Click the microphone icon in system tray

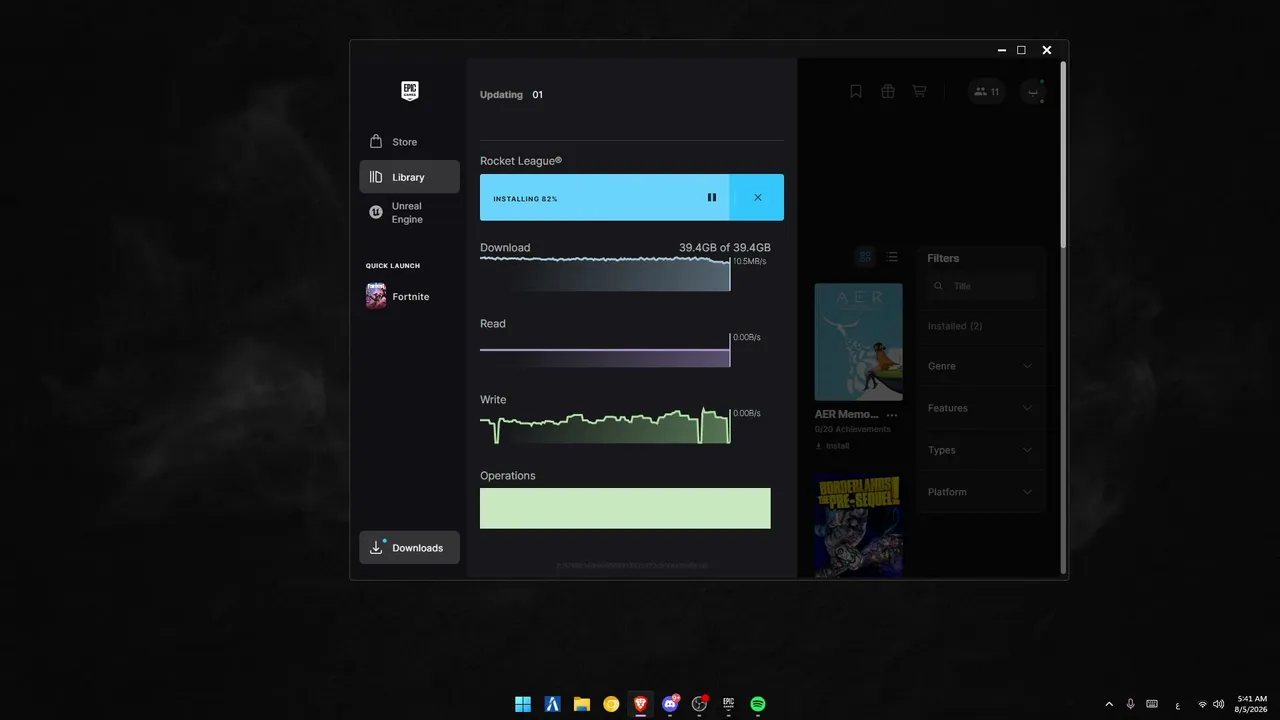coord(1131,705)
